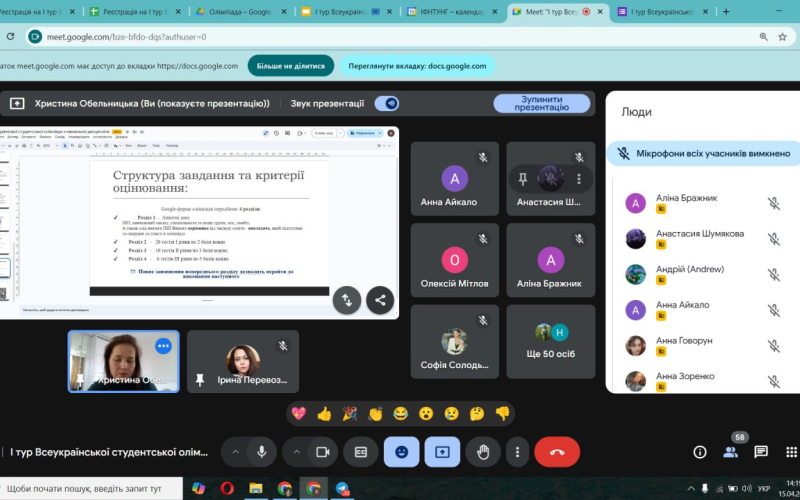
Task: Click the raise hand button
Action: coord(483,452)
